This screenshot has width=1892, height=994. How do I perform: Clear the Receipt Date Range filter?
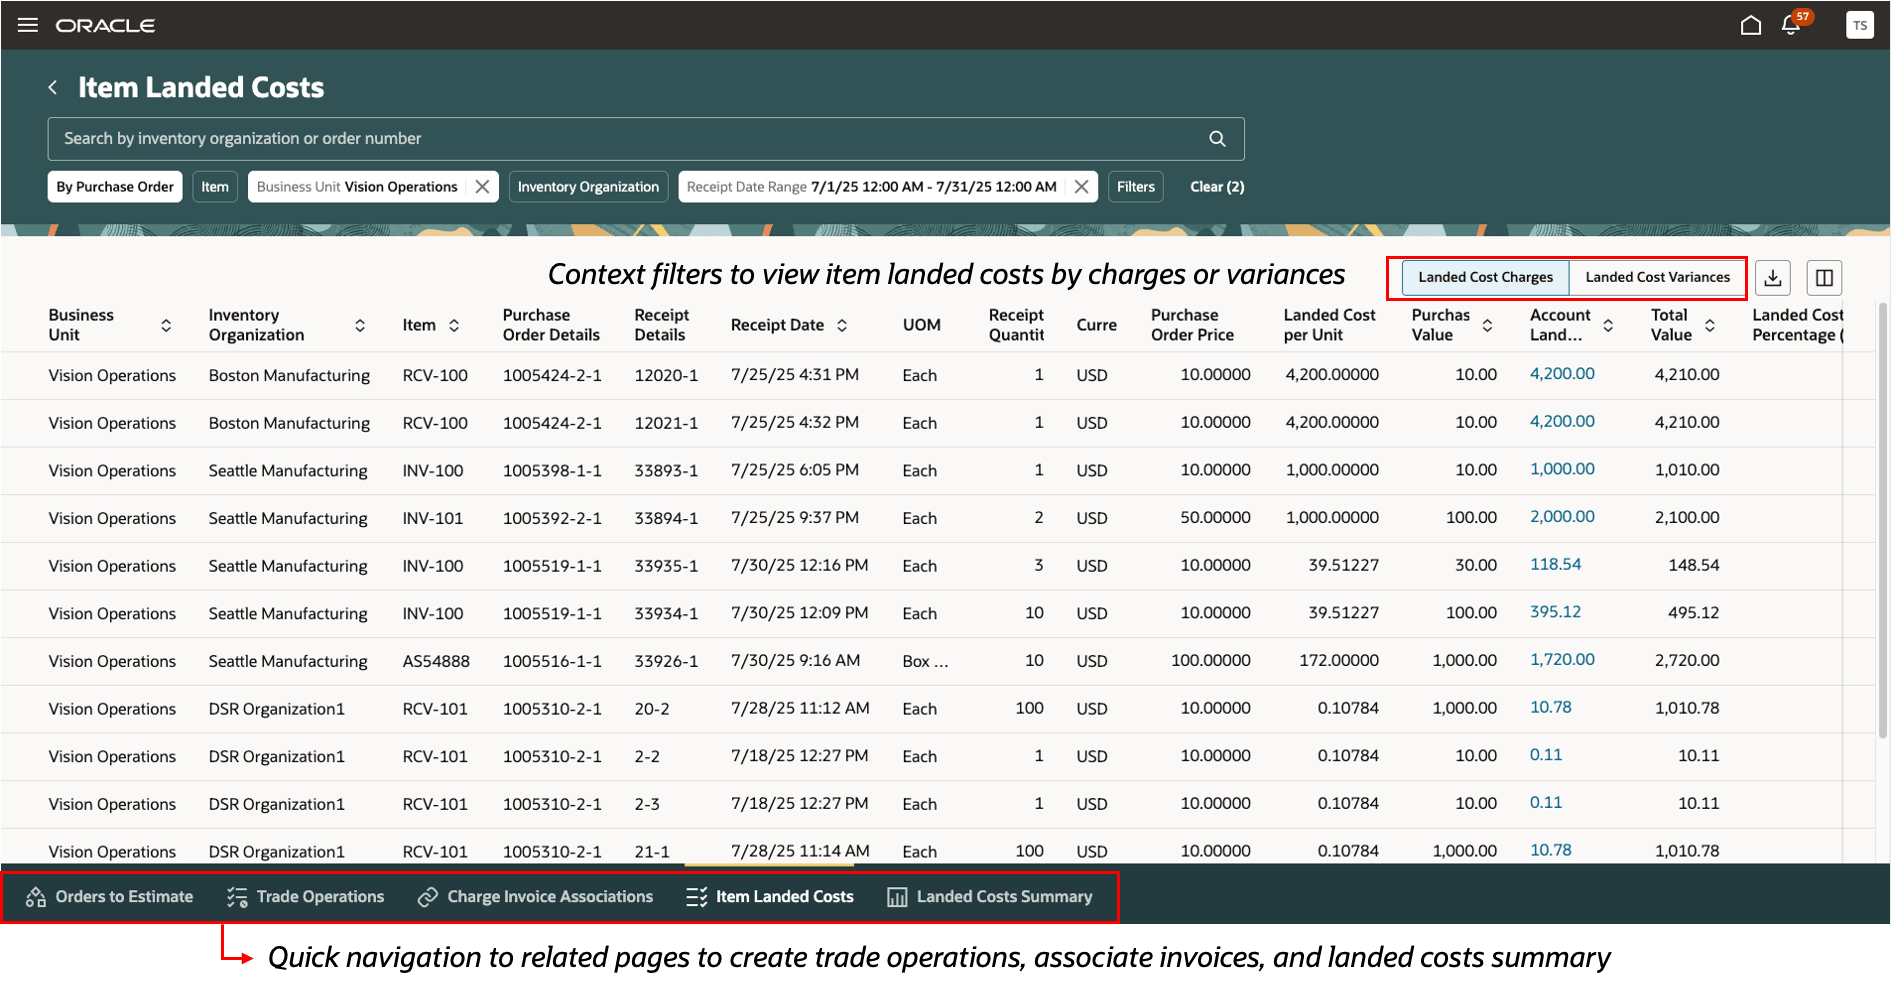[1081, 187]
